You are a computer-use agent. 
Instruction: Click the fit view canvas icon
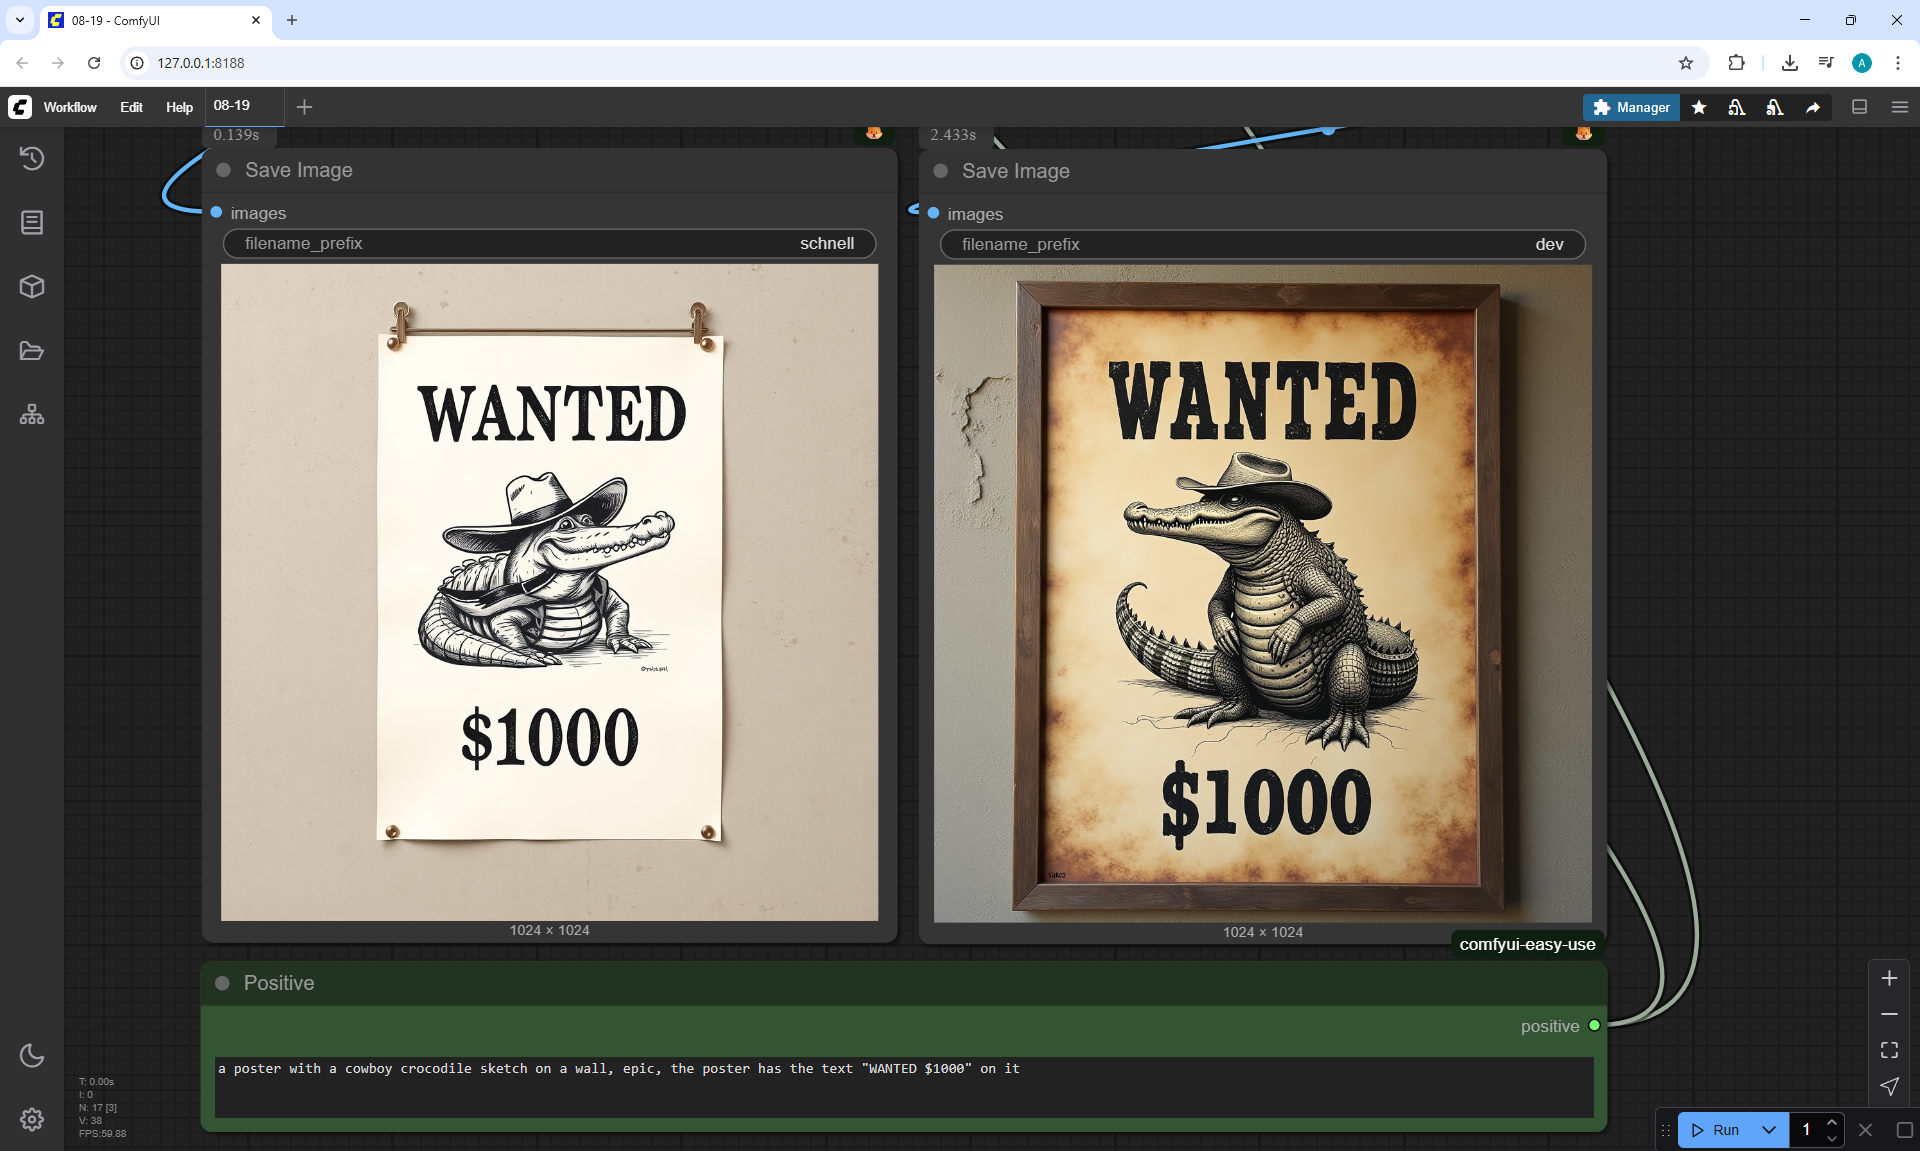tap(1889, 1050)
